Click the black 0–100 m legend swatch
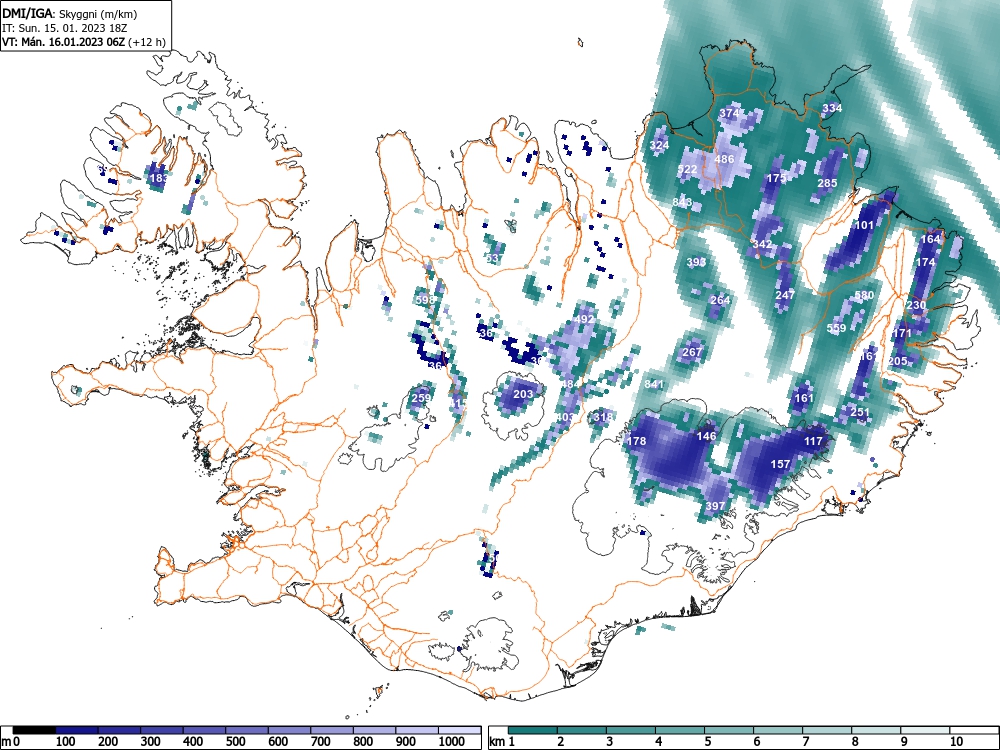 coord(34,730)
